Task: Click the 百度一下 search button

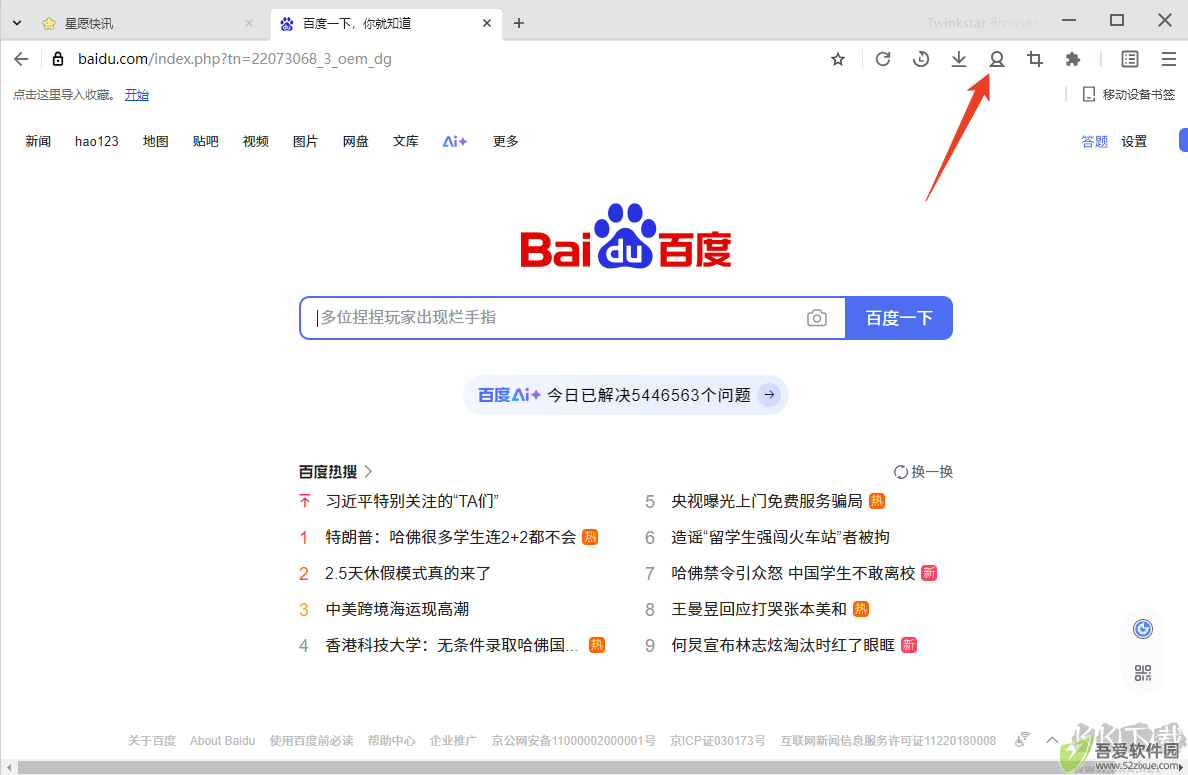Action: click(x=899, y=318)
